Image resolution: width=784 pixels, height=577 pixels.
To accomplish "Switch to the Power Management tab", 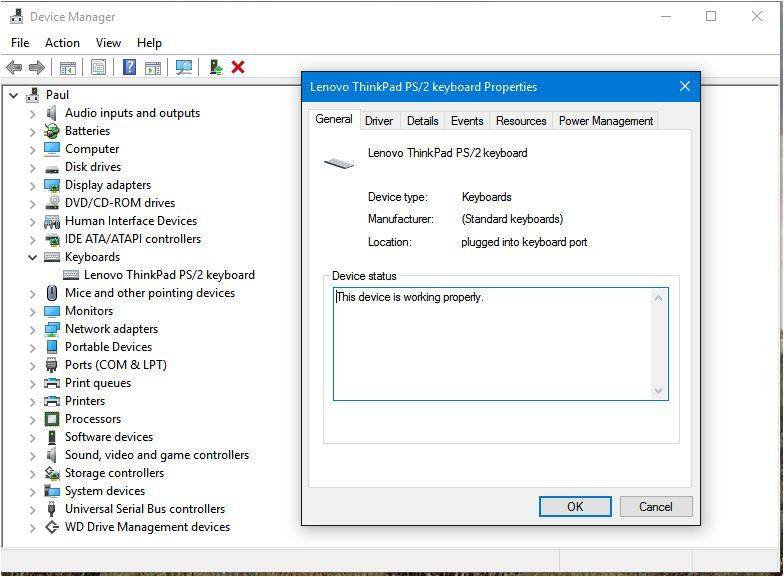I will pyautogui.click(x=605, y=121).
